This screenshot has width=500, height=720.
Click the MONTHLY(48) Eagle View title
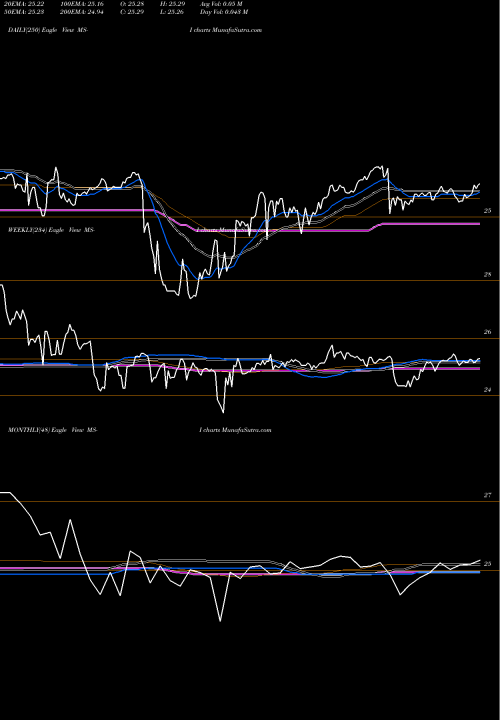click(x=52, y=430)
